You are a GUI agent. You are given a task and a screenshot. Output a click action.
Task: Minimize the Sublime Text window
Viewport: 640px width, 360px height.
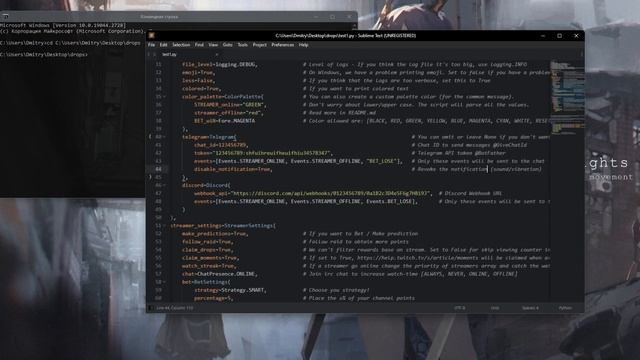click(543, 36)
